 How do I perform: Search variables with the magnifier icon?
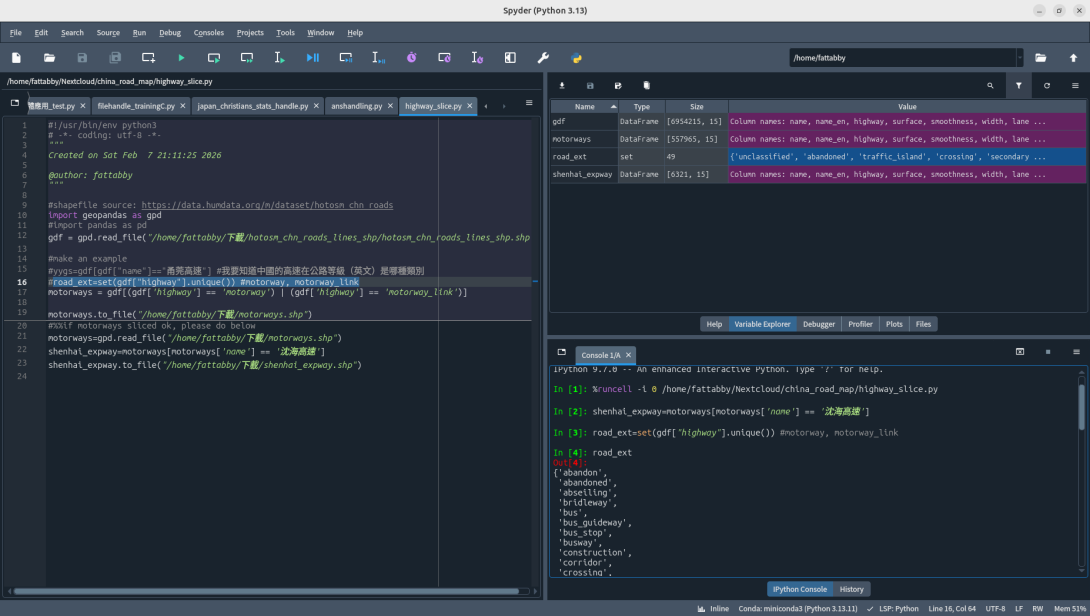991,86
